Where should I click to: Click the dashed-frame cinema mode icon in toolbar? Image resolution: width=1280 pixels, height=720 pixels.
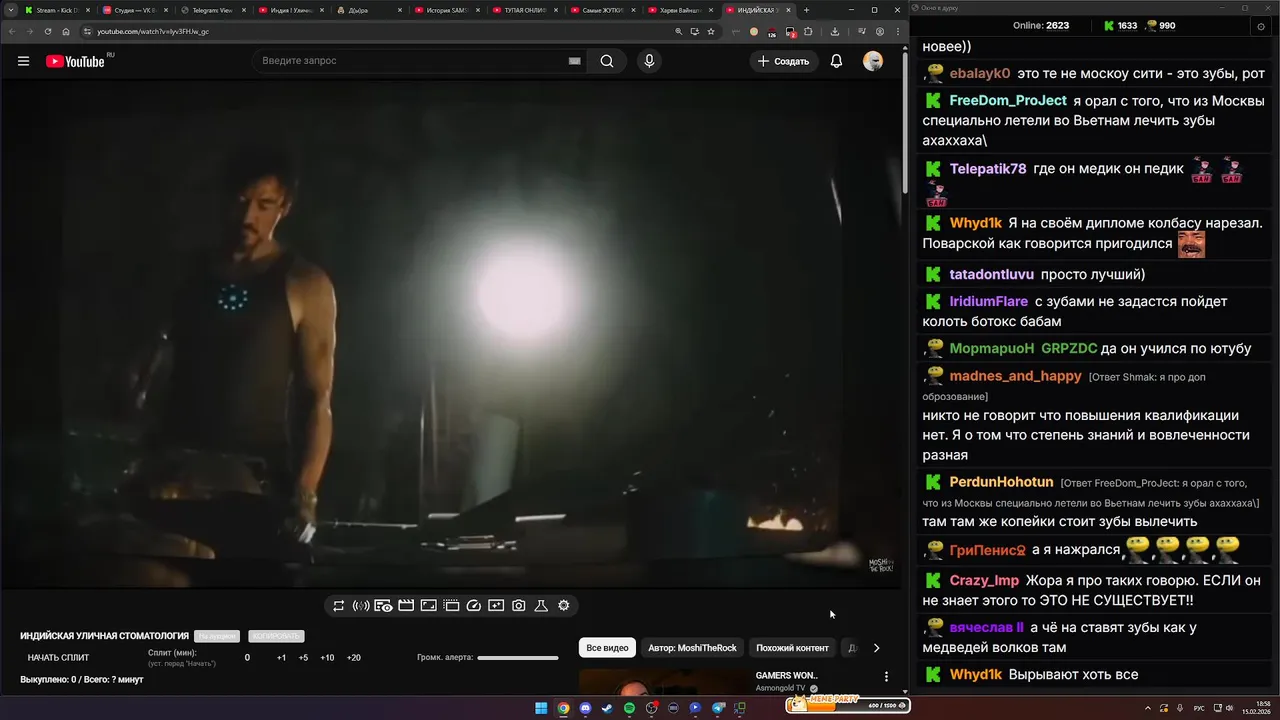[451, 606]
